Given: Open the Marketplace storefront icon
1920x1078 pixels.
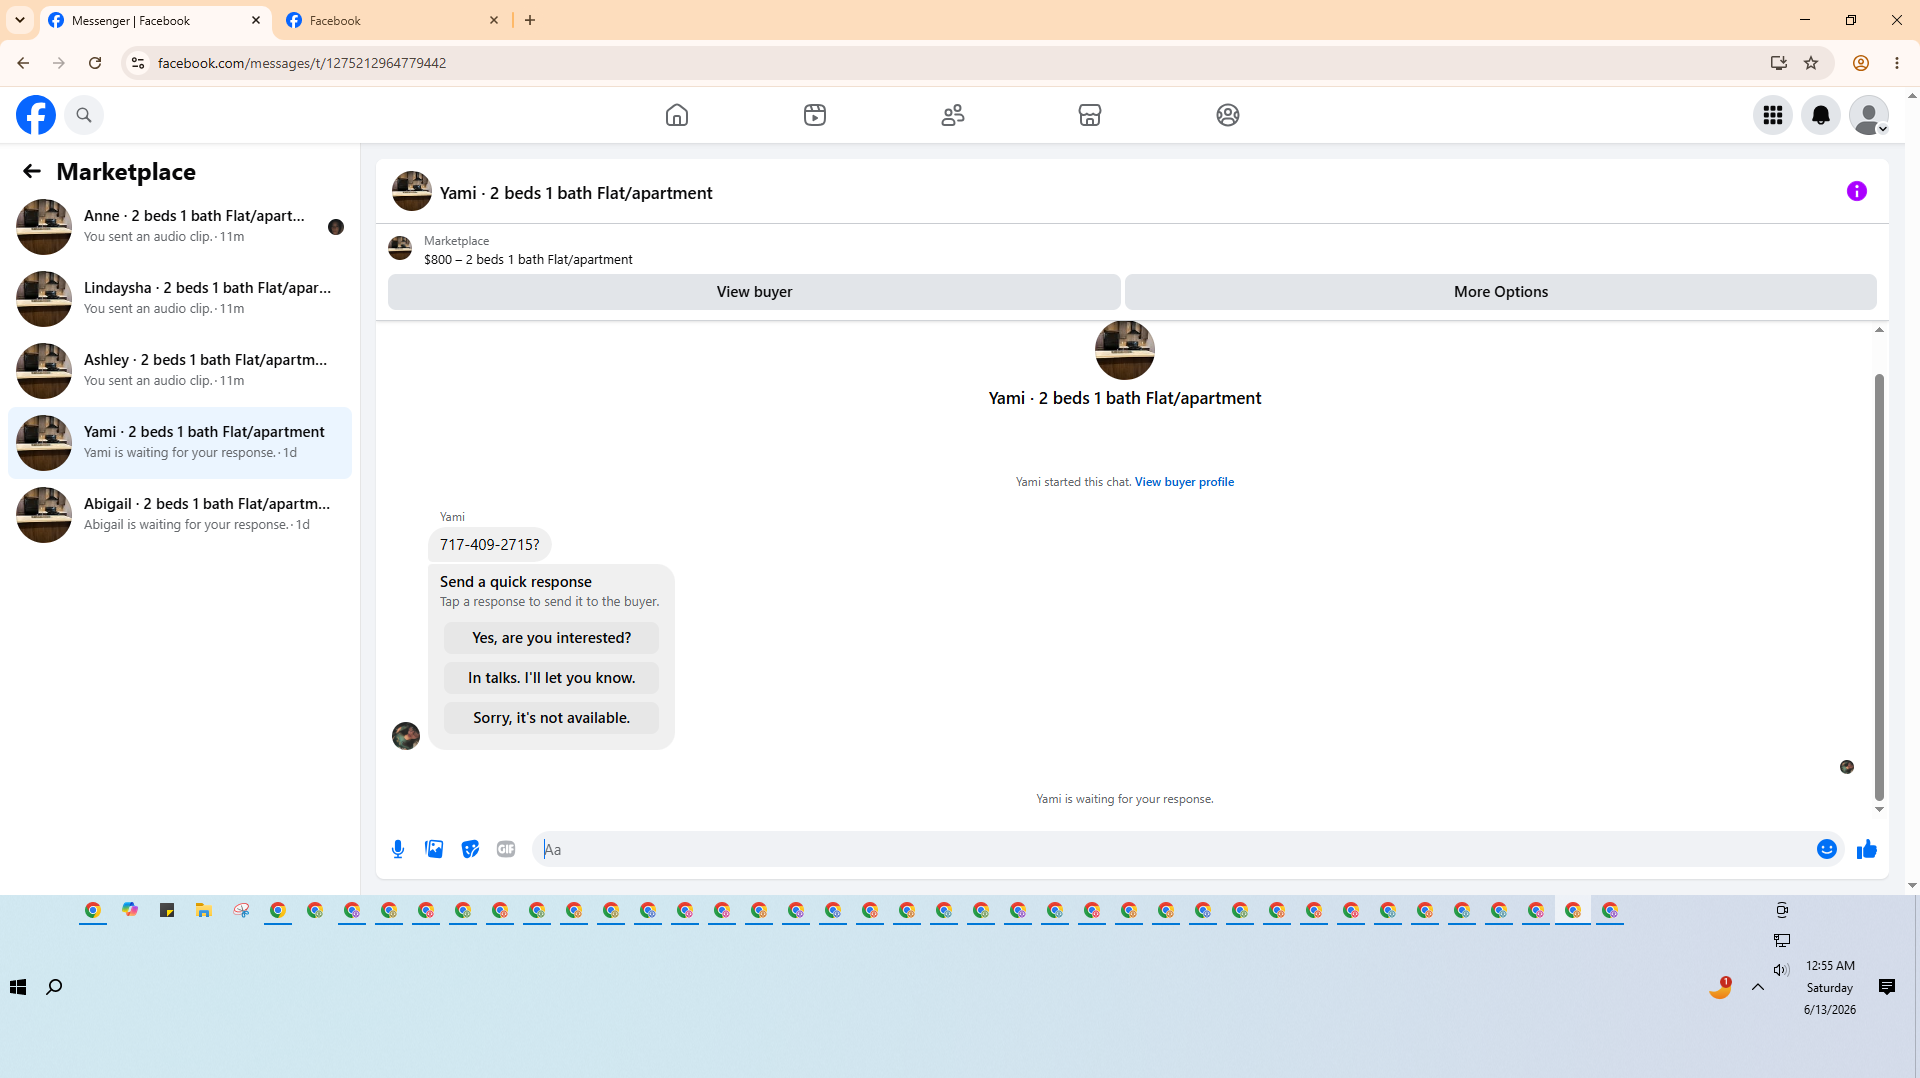Looking at the screenshot, I should point(1090,115).
